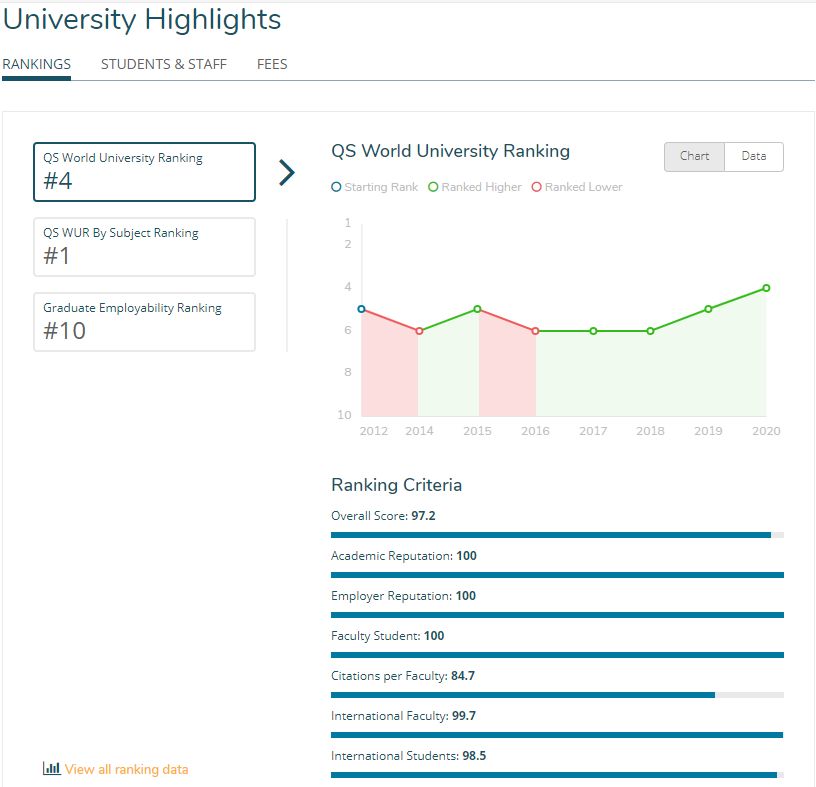Select the QS World University Ranking card
816x787 pixels.
(x=144, y=172)
